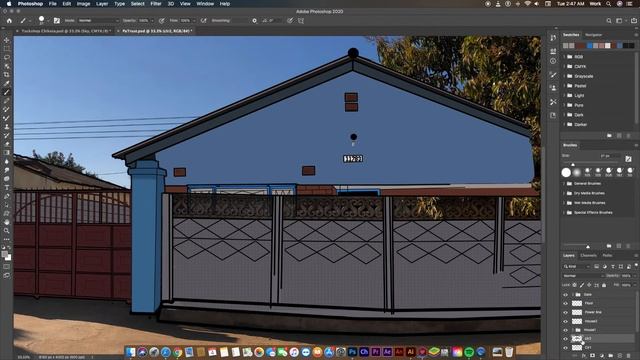Toggle airbrush build-up icon
The image size is (640, 360).
pyautogui.click(x=204, y=20)
